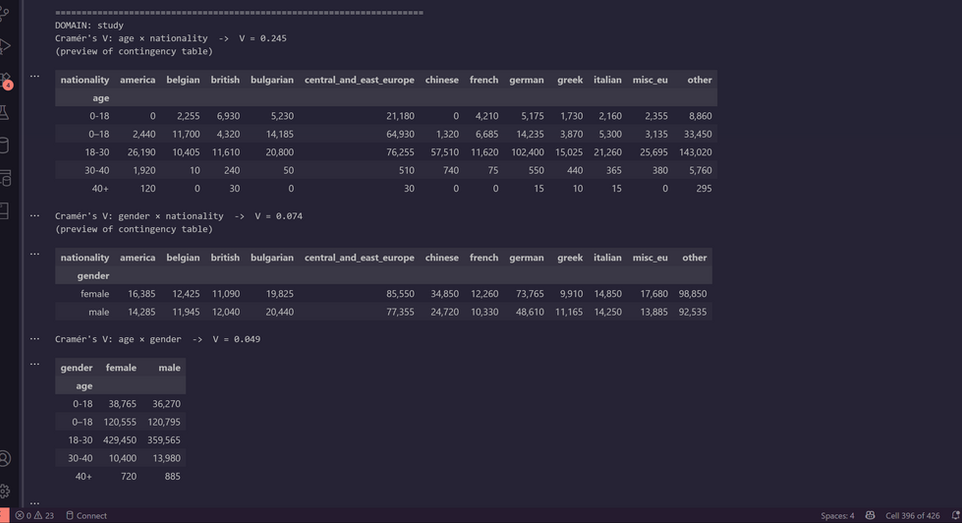Screen dimensions: 962x523
Task: Select the cell value 85,550
Action: (x=400, y=294)
